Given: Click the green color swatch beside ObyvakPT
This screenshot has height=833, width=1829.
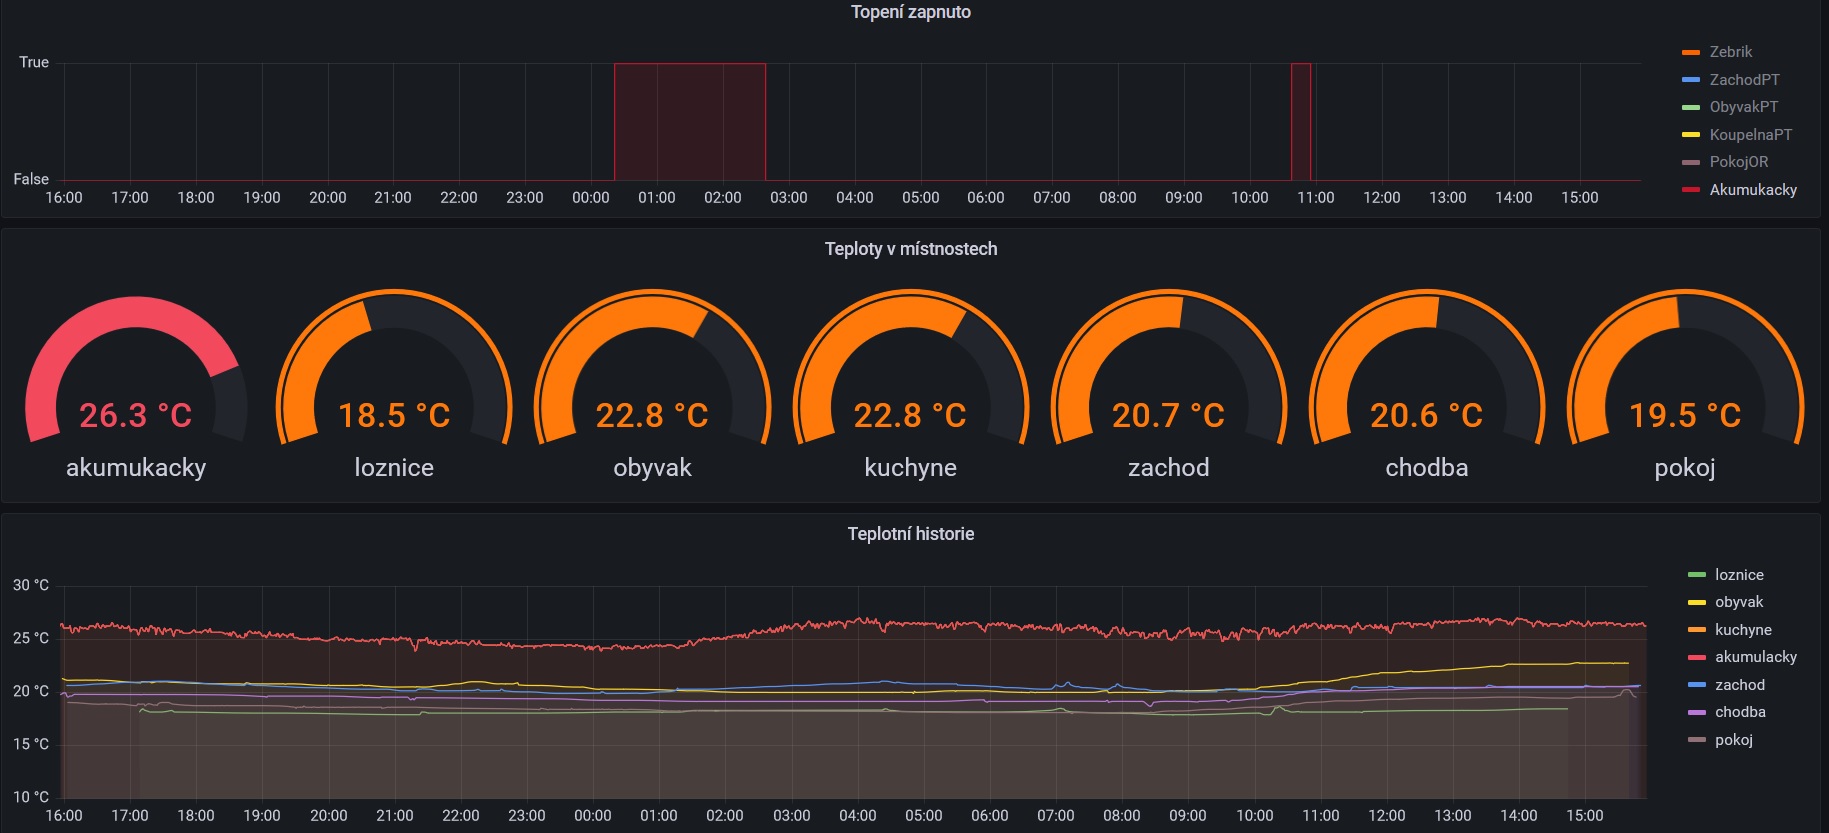Looking at the screenshot, I should (x=1691, y=107).
